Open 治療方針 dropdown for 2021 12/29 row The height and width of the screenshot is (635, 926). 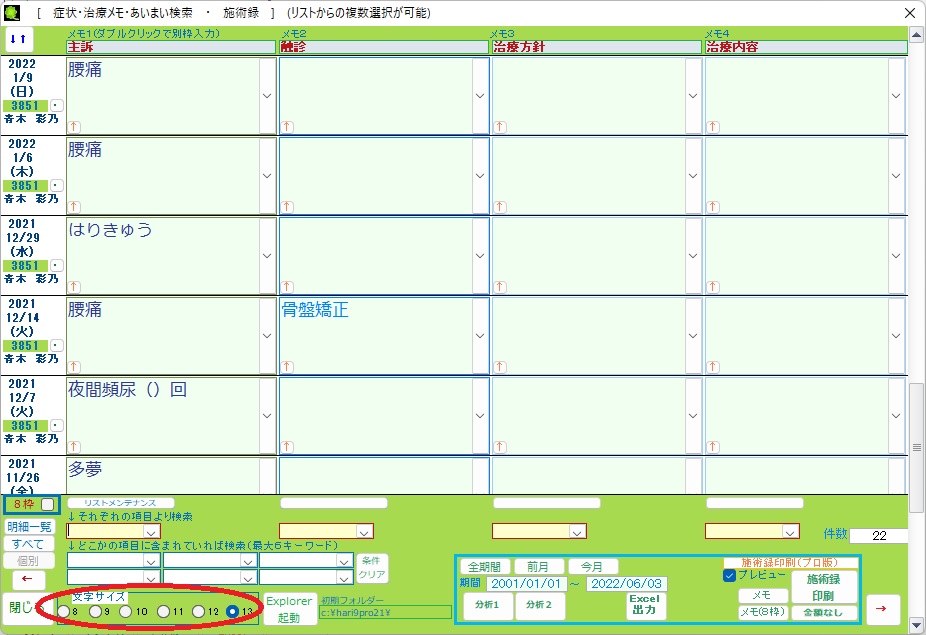click(693, 256)
